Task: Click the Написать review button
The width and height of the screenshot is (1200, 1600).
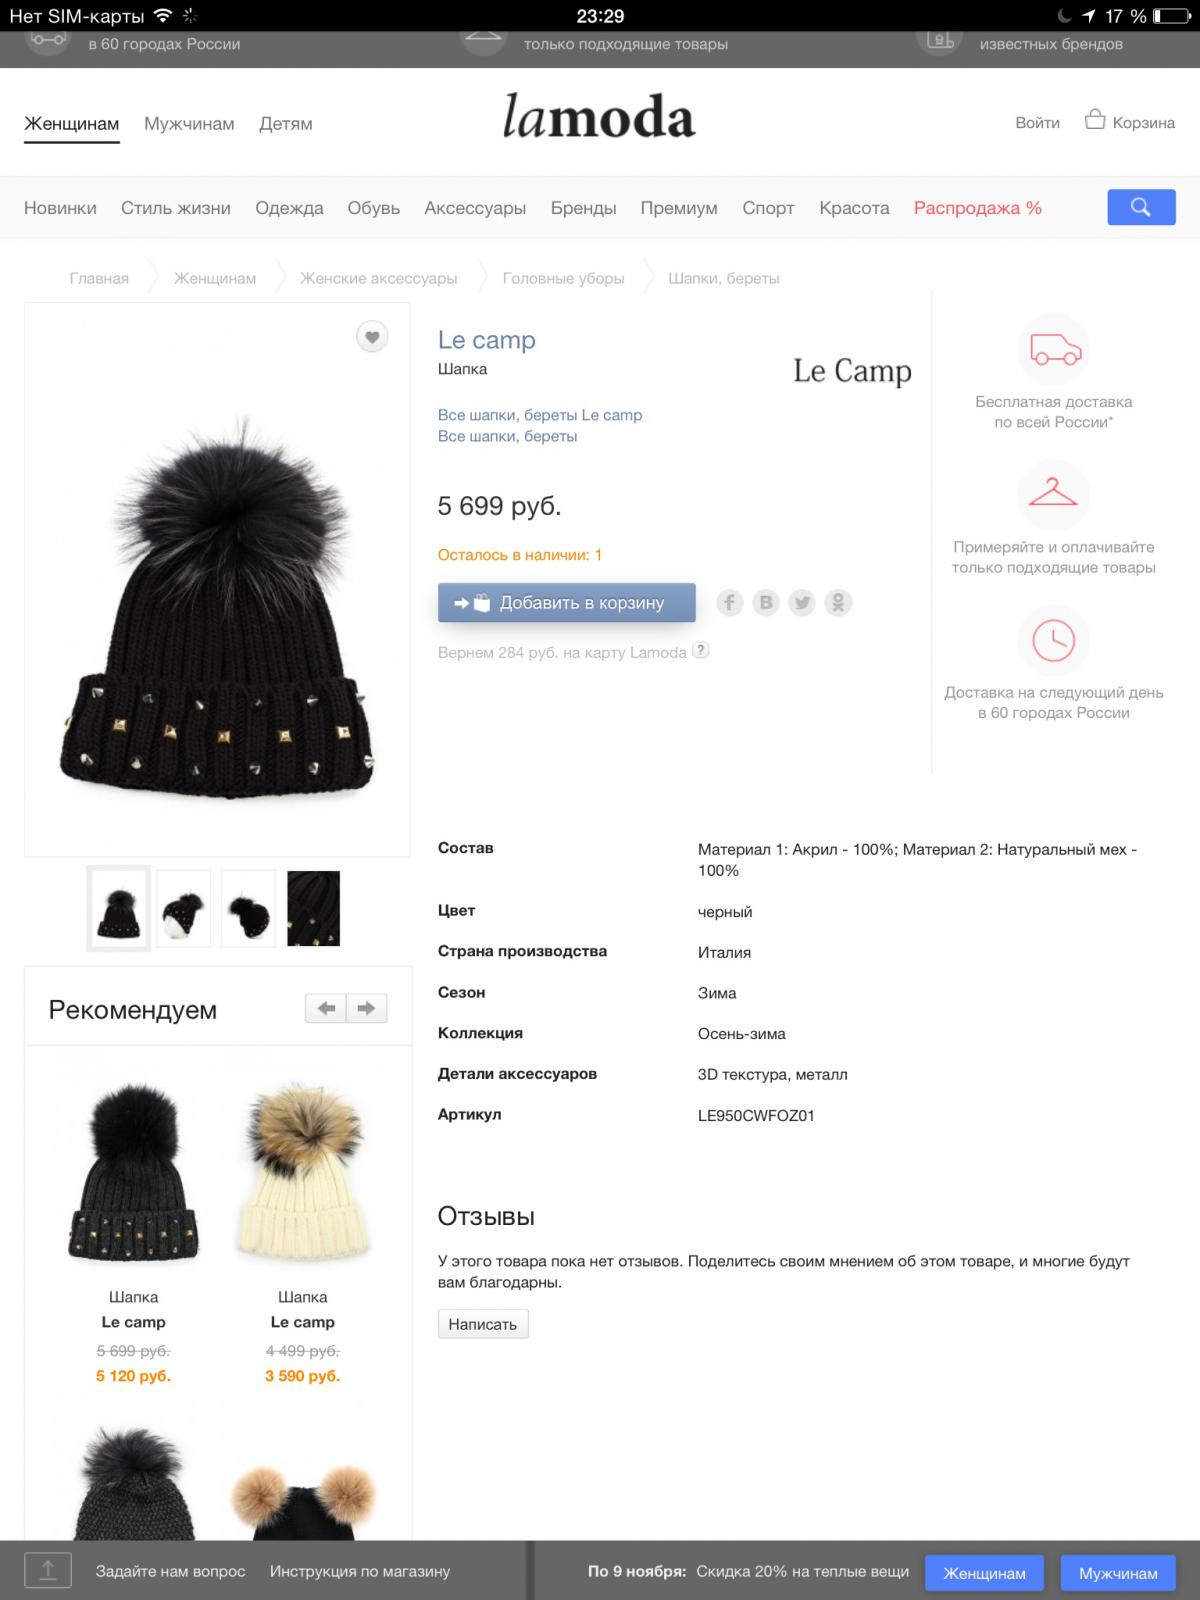Action: [483, 1324]
